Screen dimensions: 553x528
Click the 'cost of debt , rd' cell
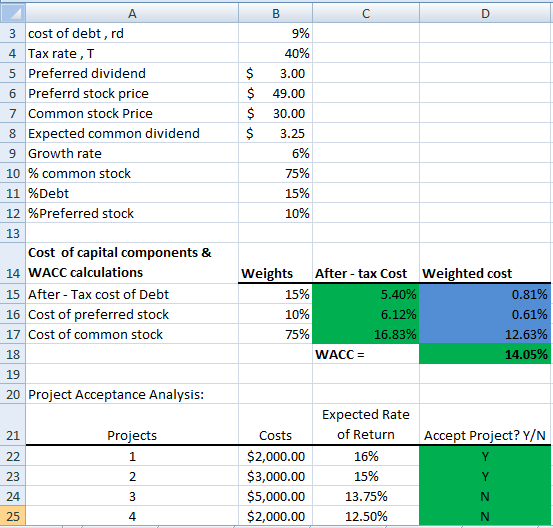(x=132, y=33)
